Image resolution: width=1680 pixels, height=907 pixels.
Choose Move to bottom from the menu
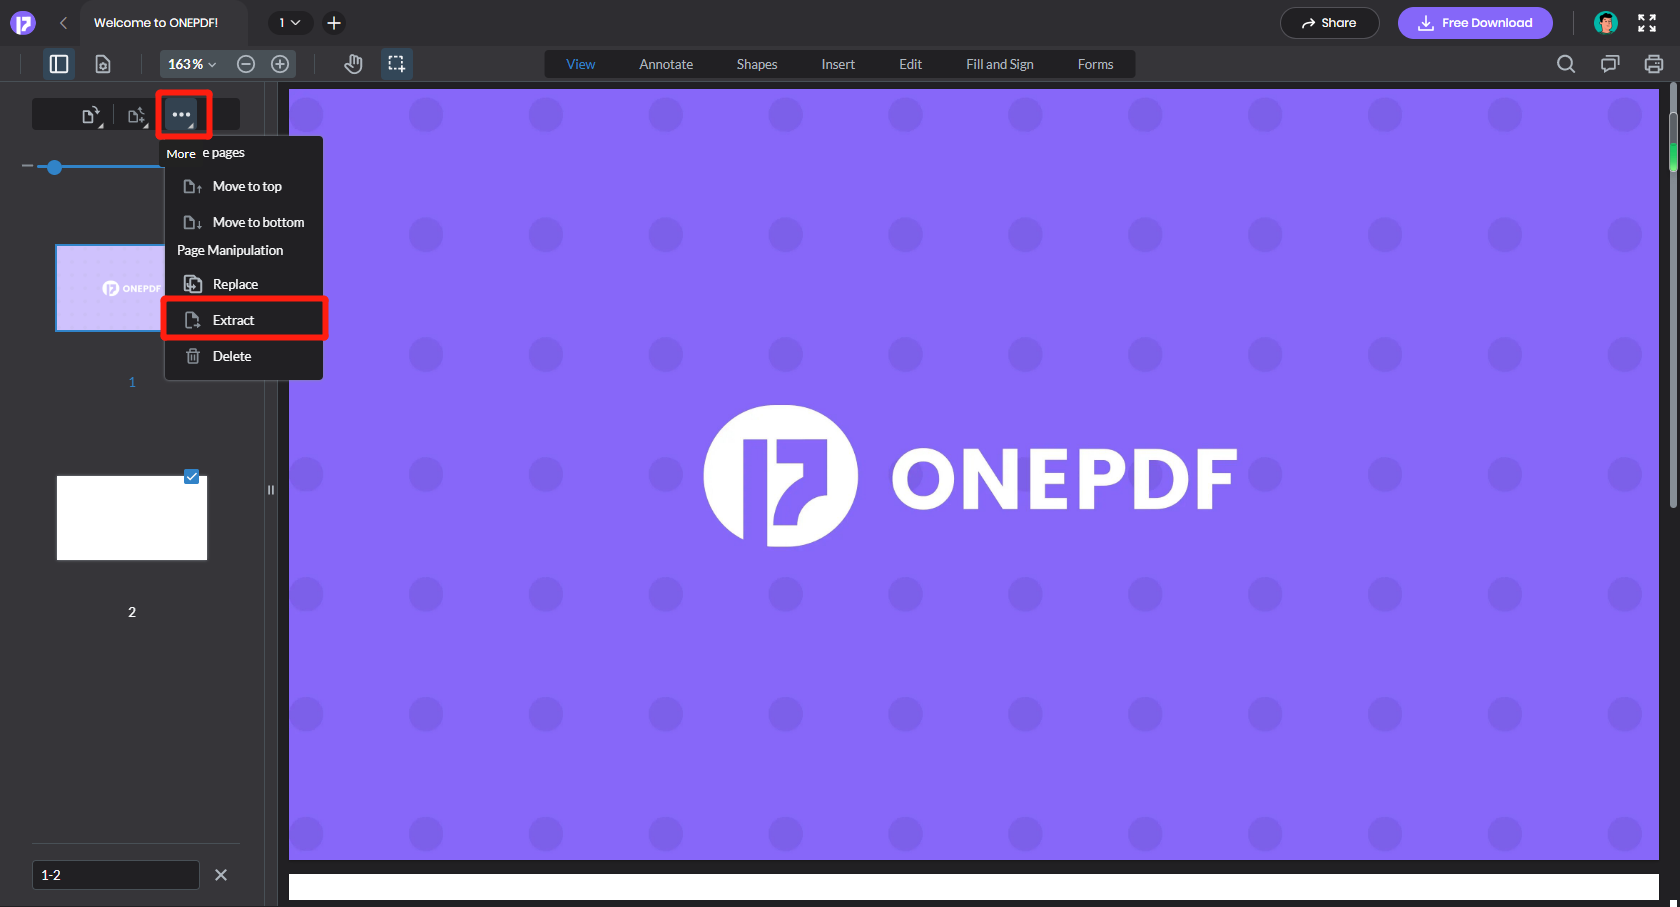click(x=243, y=222)
